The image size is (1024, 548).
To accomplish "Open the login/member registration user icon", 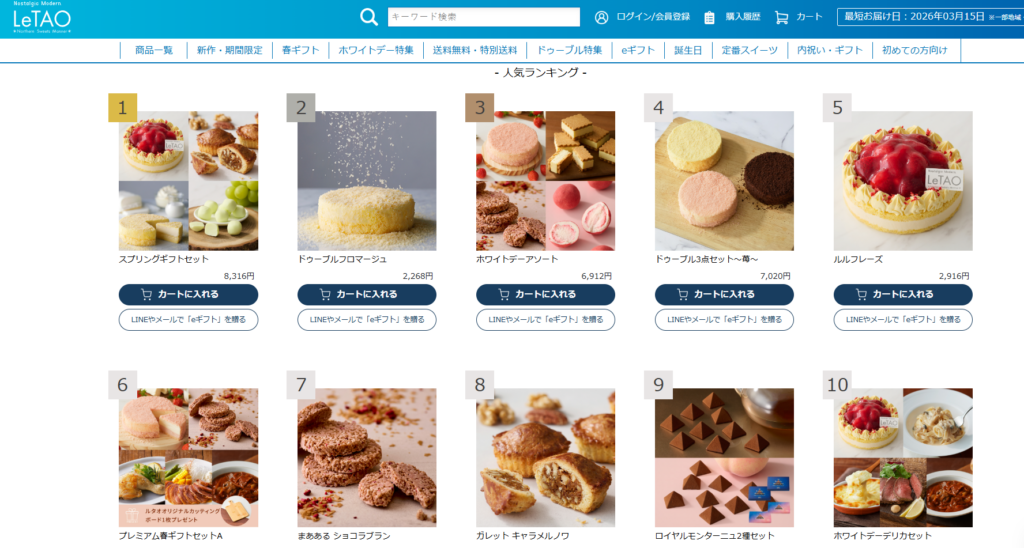I will [x=601, y=18].
